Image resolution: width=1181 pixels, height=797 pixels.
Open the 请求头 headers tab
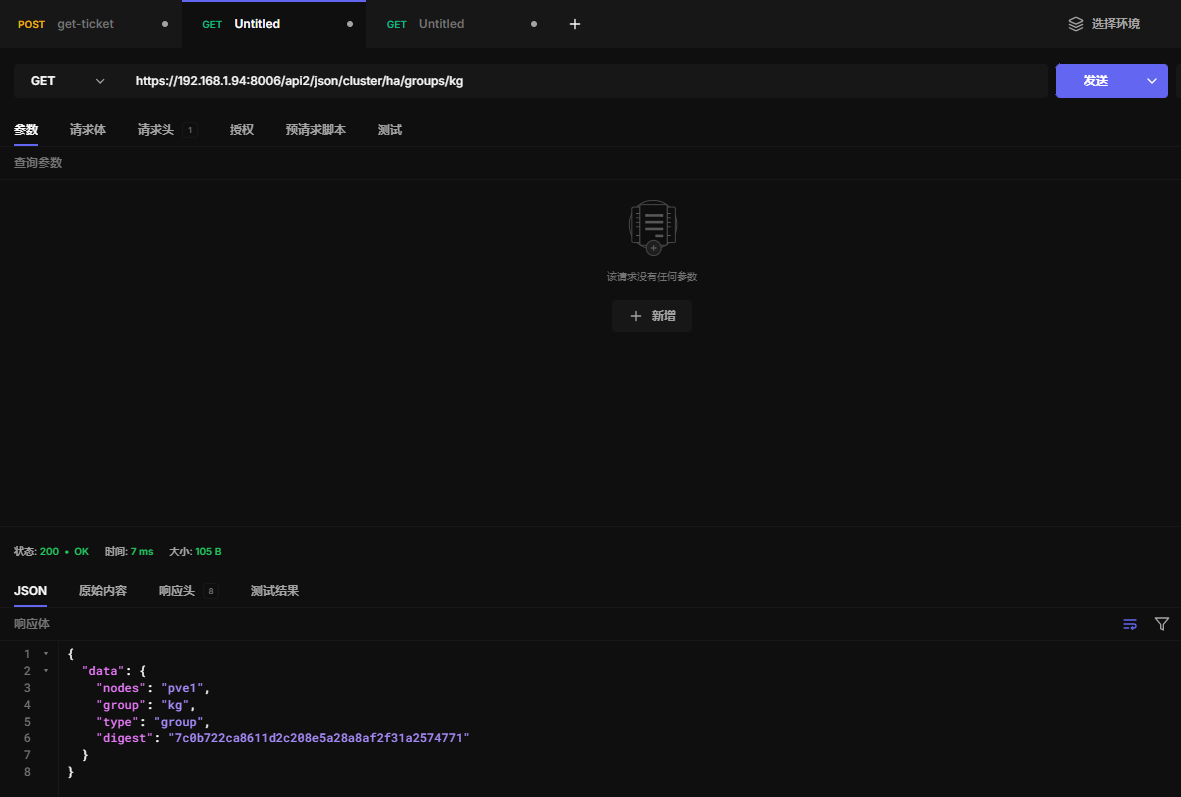(x=156, y=130)
